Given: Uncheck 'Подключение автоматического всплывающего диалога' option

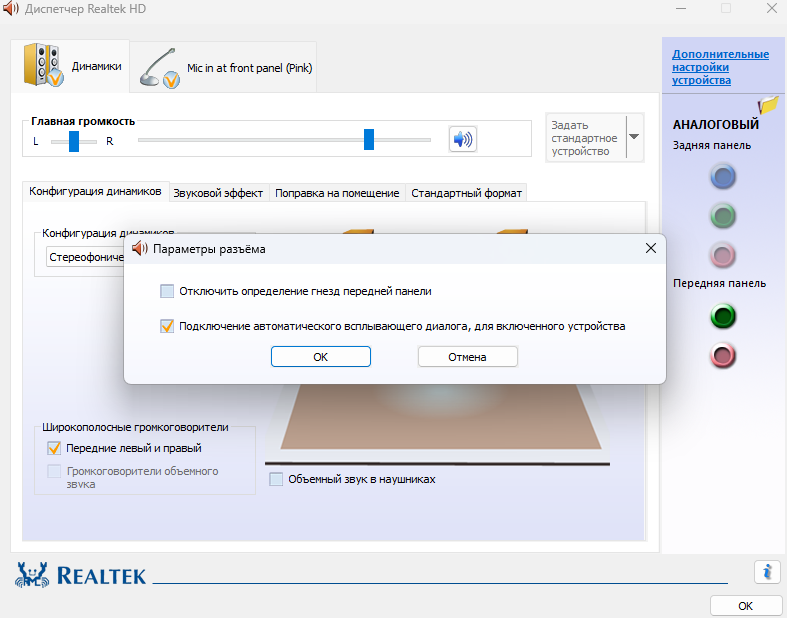Looking at the screenshot, I should point(167,326).
